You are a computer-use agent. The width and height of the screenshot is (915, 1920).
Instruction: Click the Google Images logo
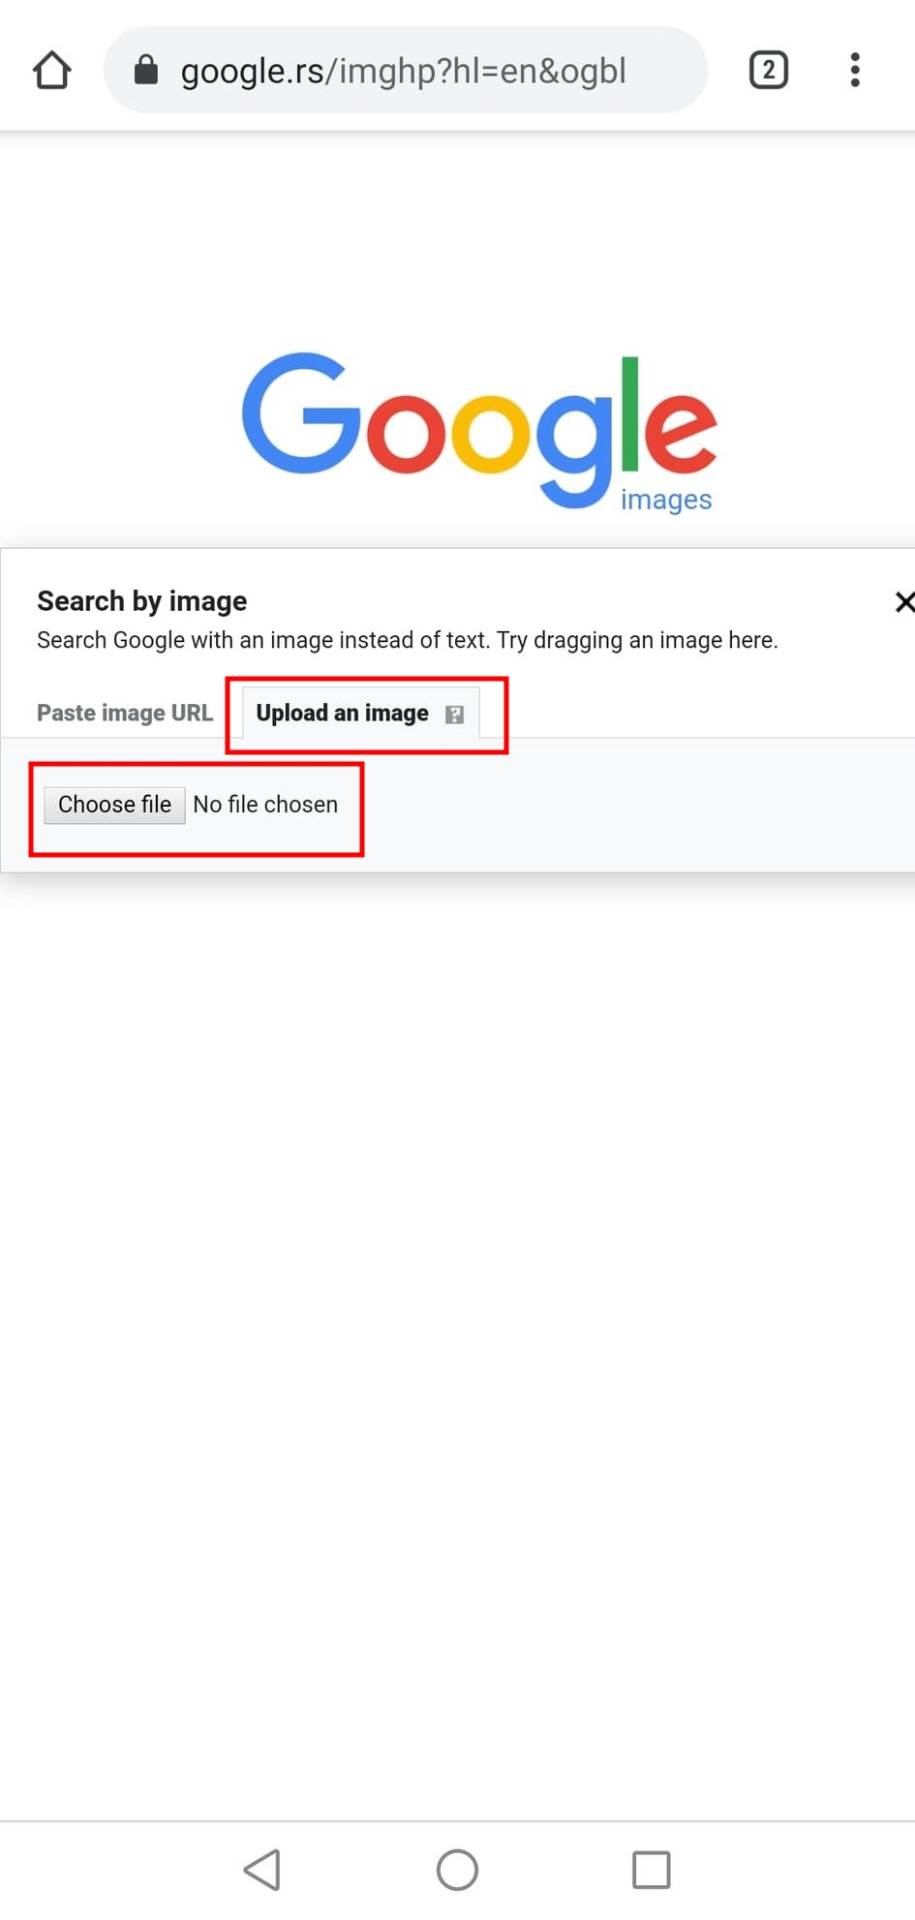coord(477,425)
